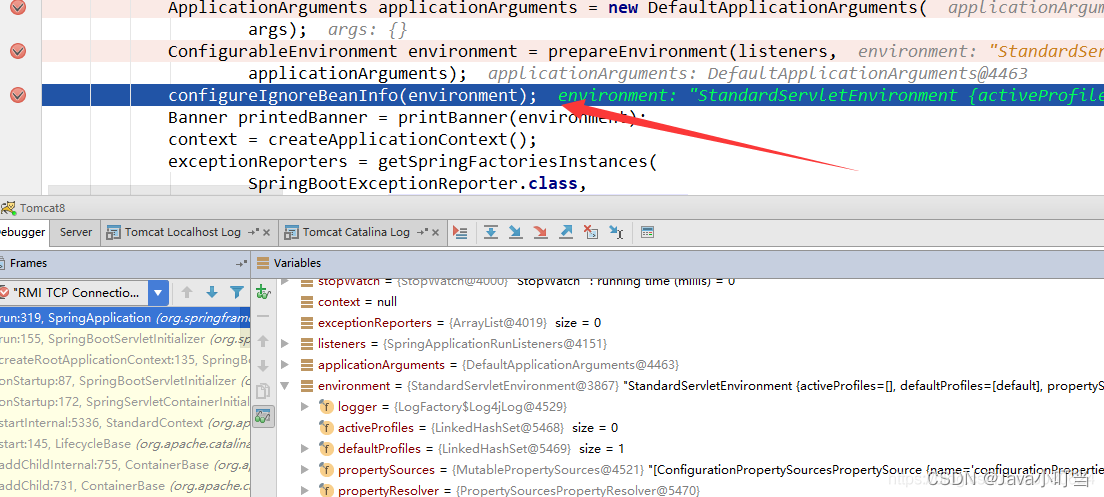1104x497 pixels.
Task: Select frame run:319, SpringApplication
Action: point(125,318)
